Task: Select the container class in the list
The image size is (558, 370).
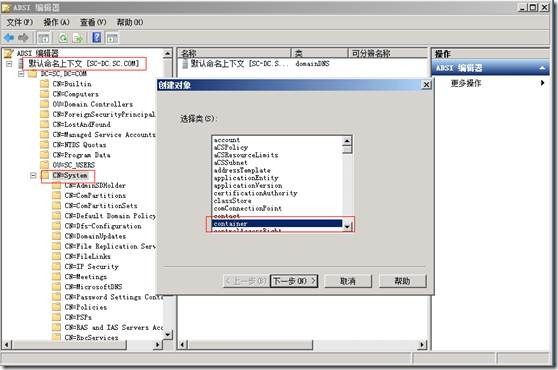Action: (x=277, y=223)
